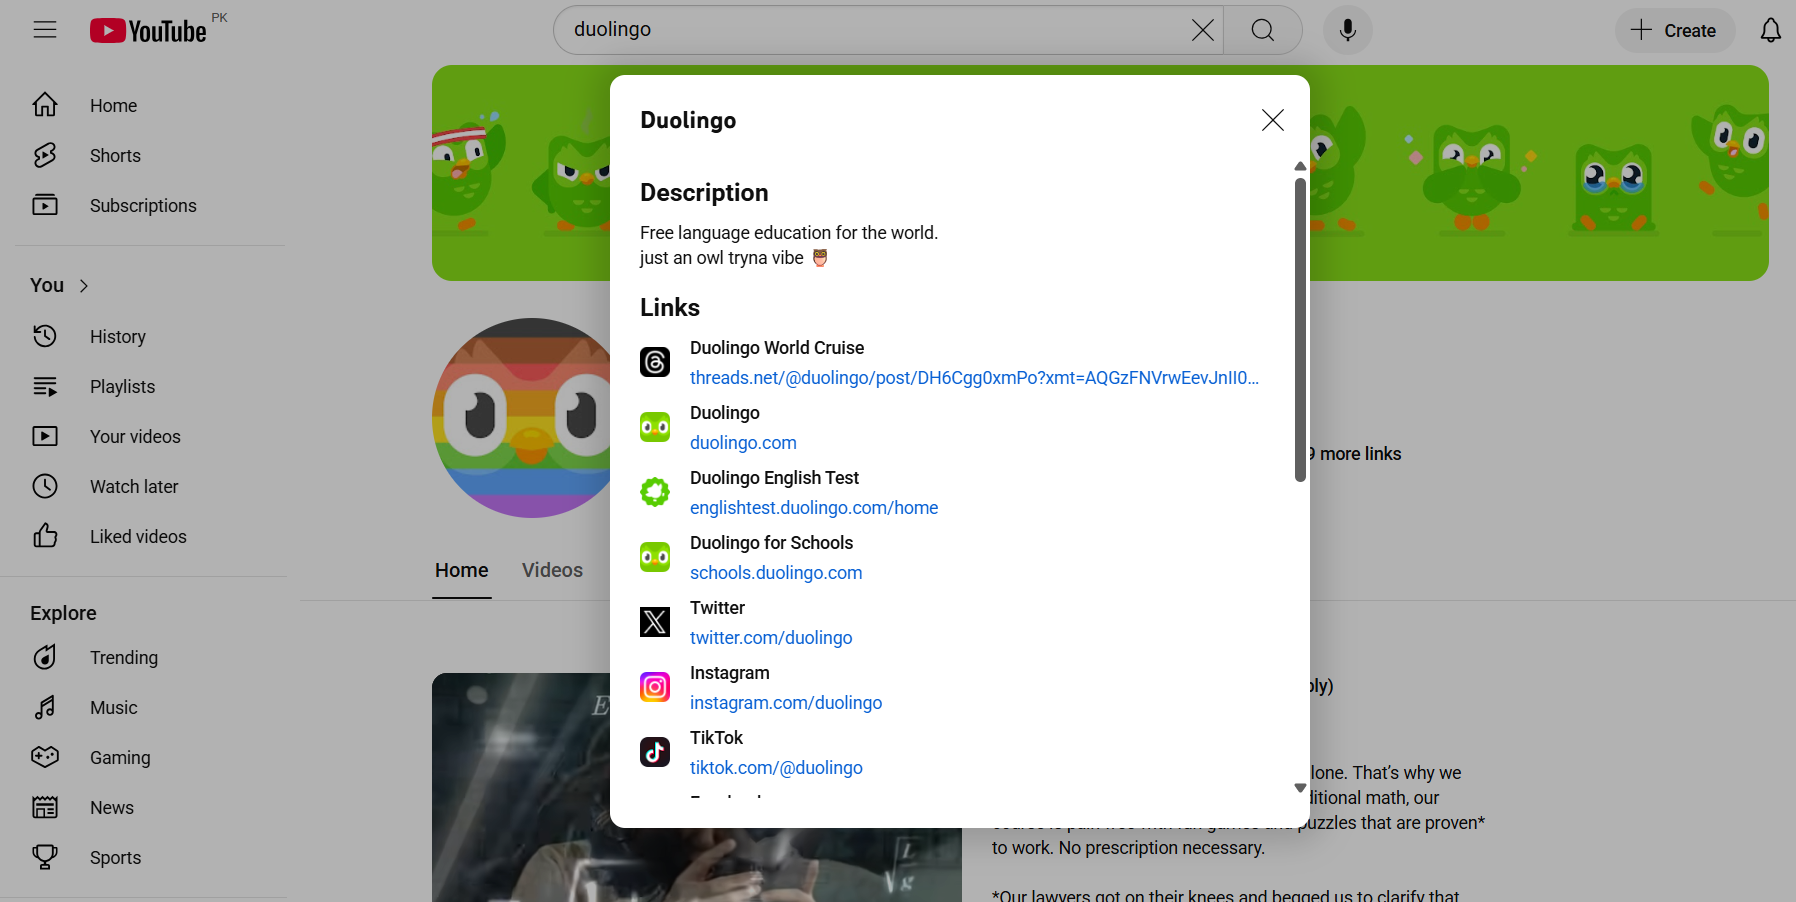The width and height of the screenshot is (1796, 902).
Task: Clear the search box with X
Action: coord(1203,30)
